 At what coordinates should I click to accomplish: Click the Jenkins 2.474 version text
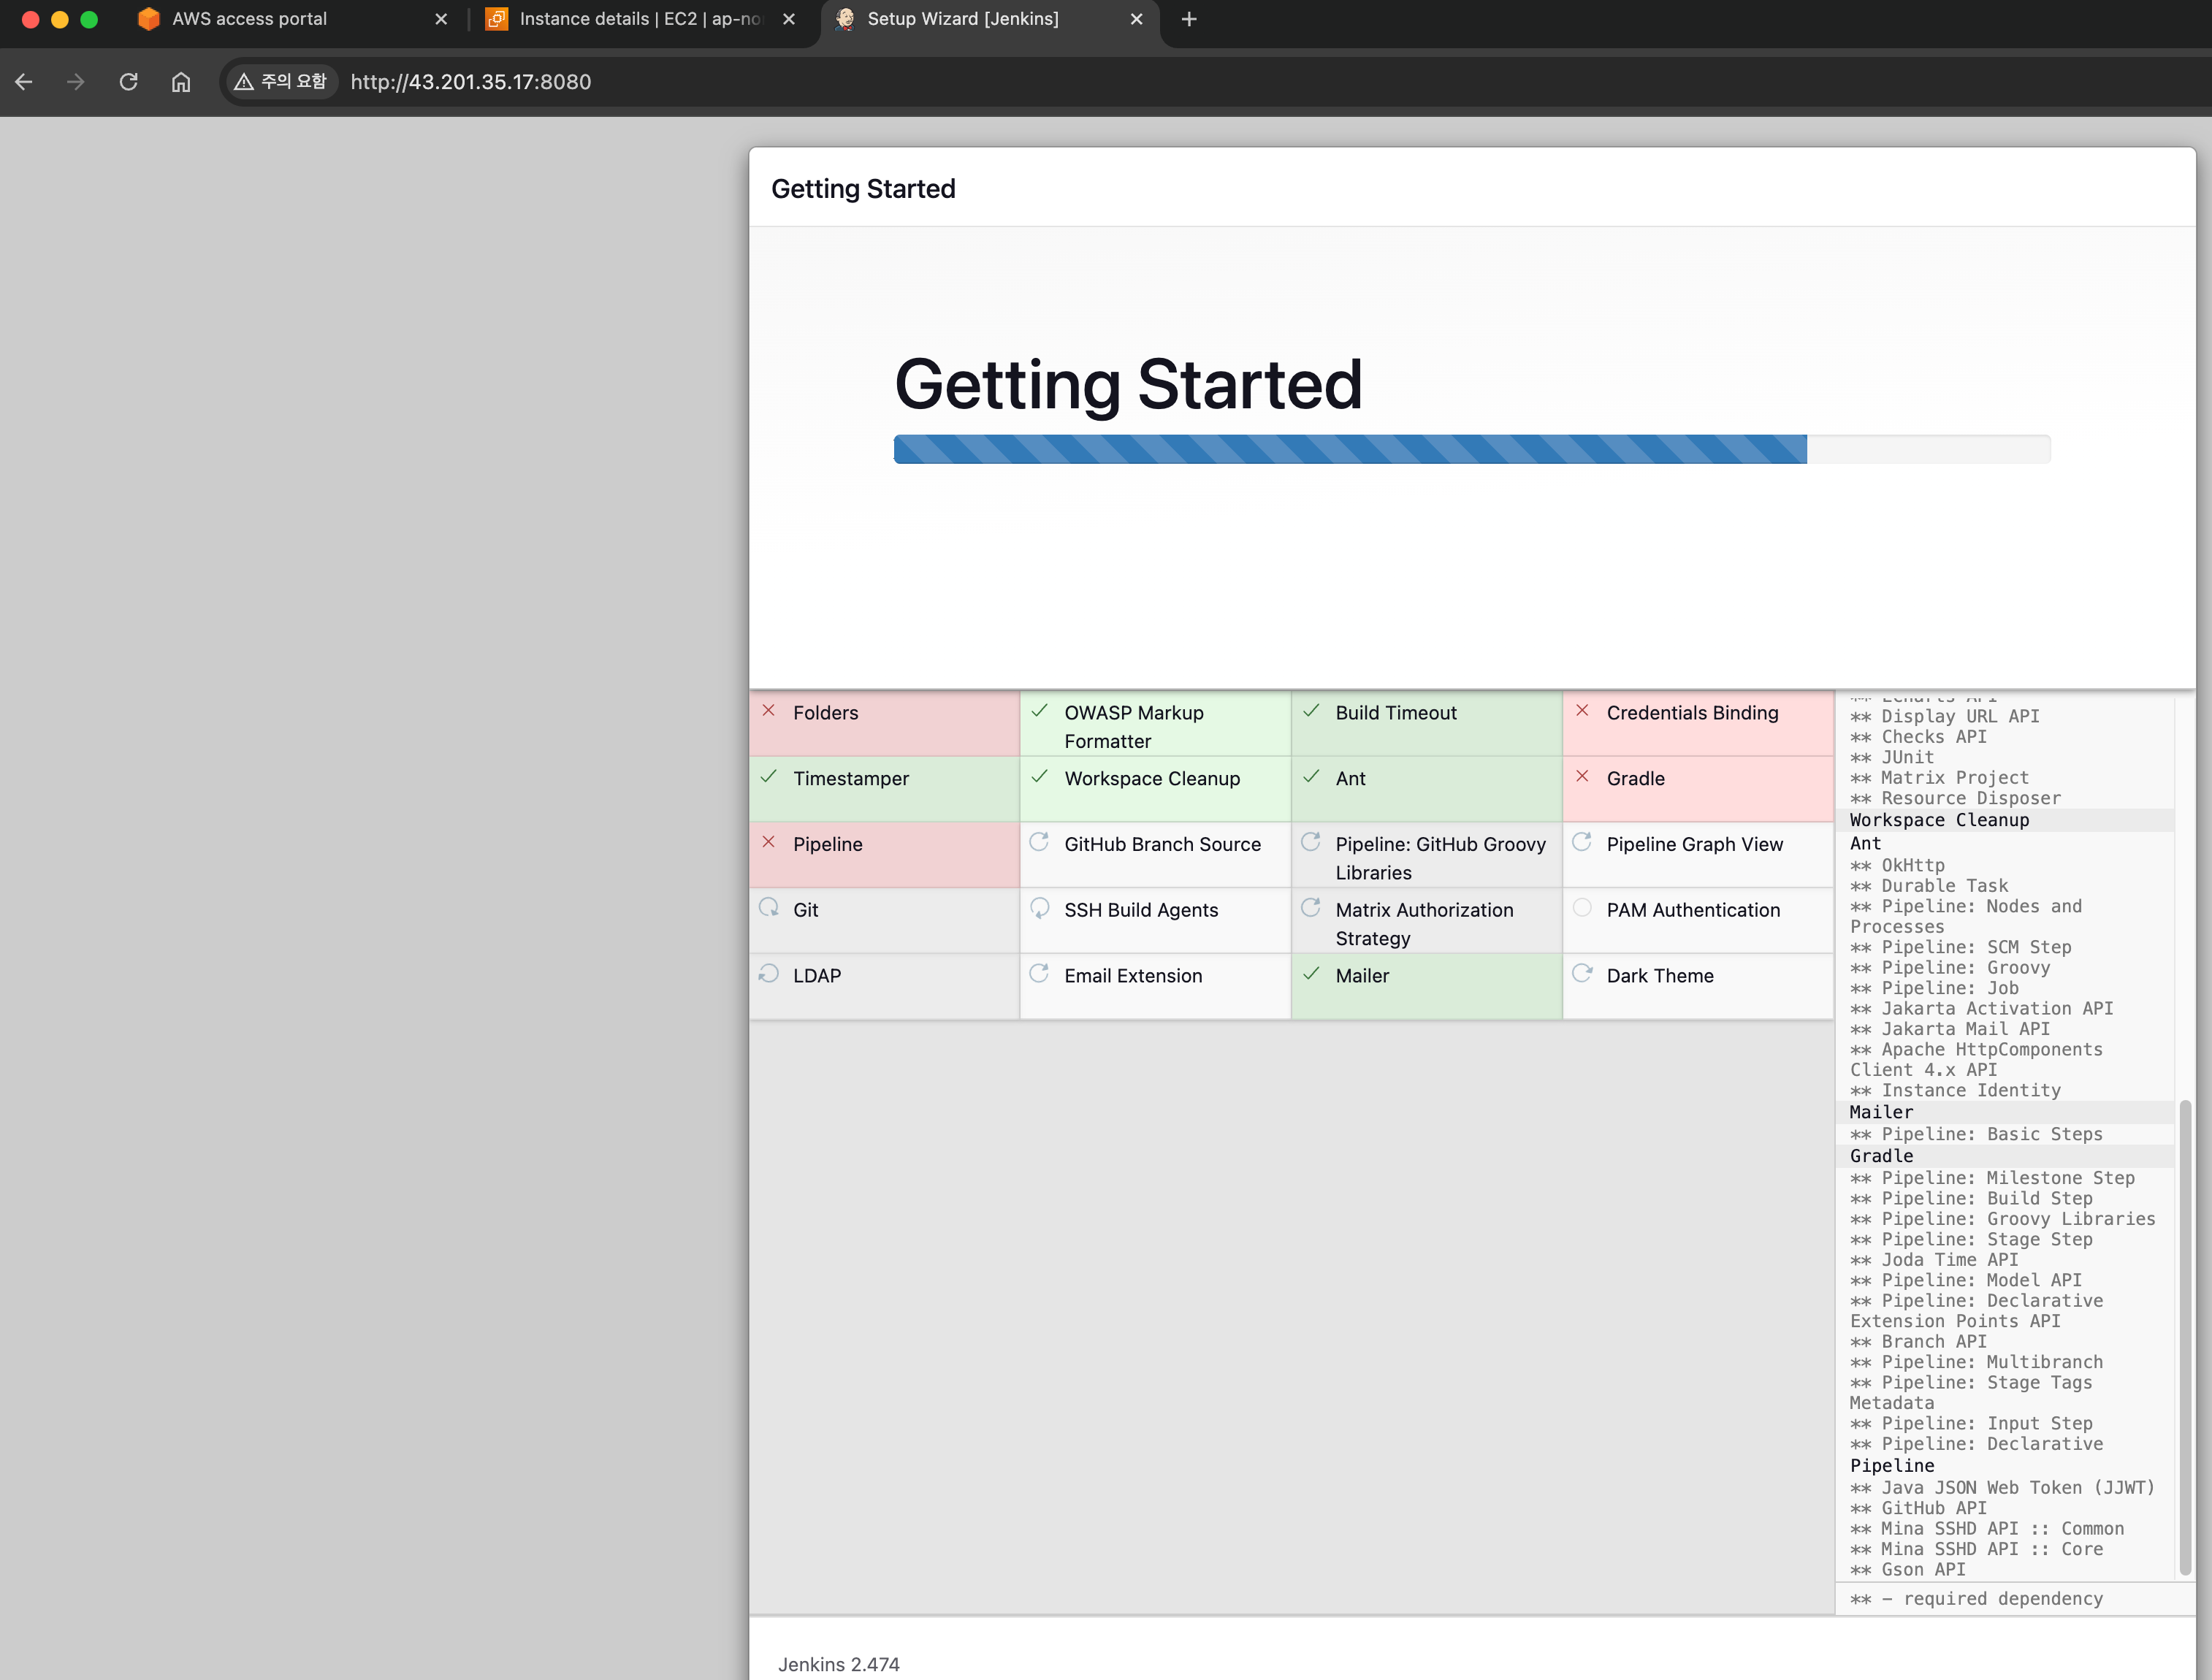pyautogui.click(x=839, y=1665)
